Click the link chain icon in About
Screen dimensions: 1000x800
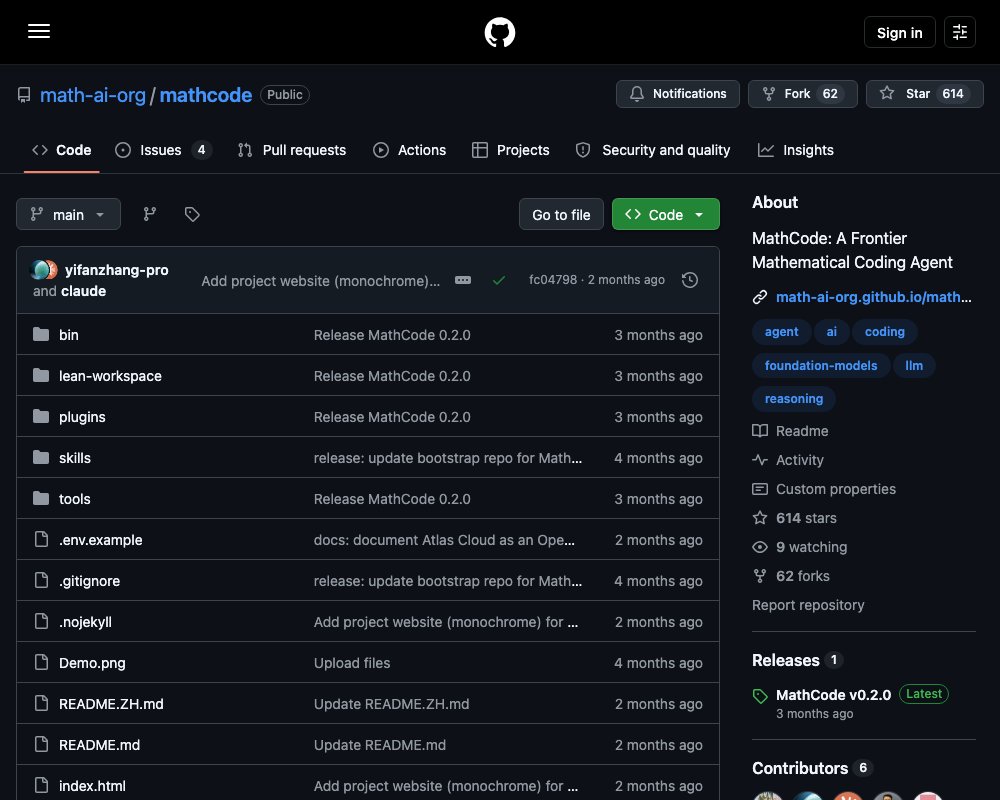click(760, 297)
